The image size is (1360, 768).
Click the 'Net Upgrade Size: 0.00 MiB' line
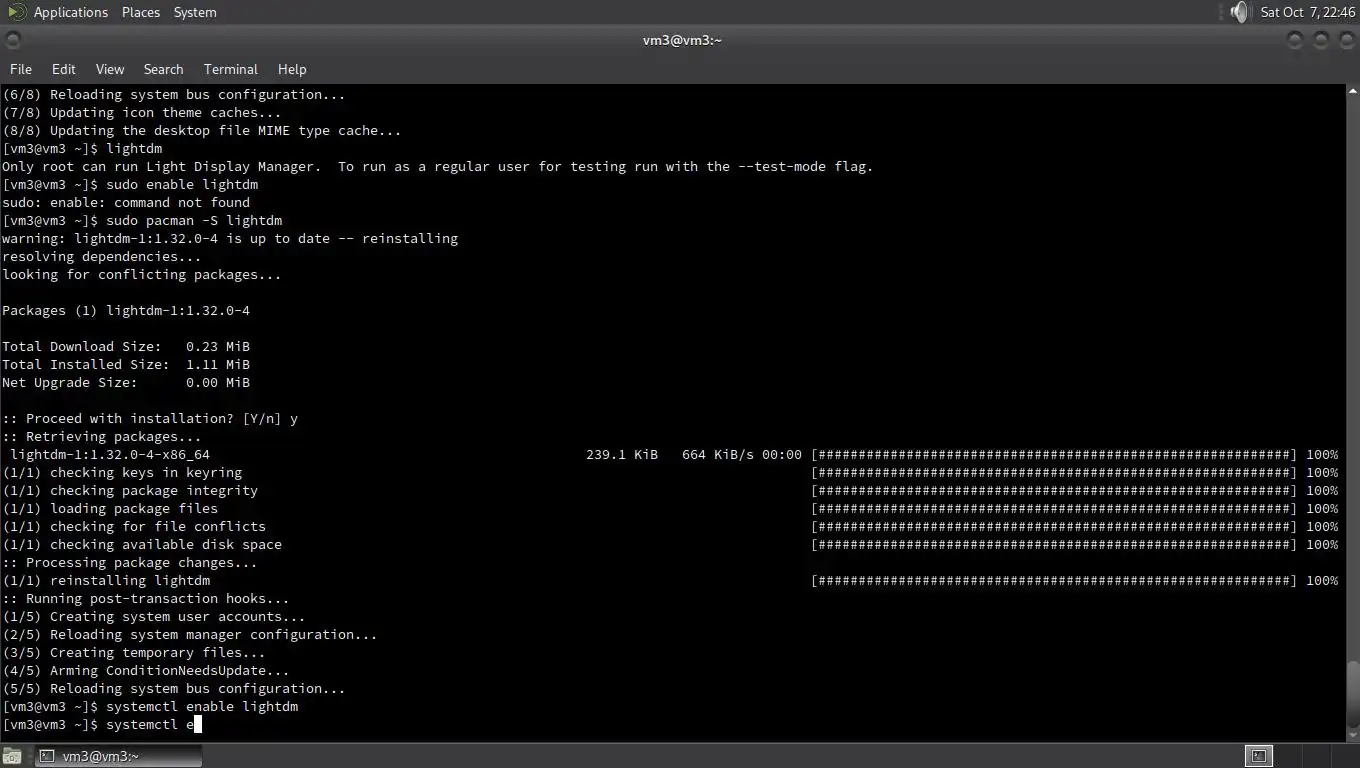[126, 382]
